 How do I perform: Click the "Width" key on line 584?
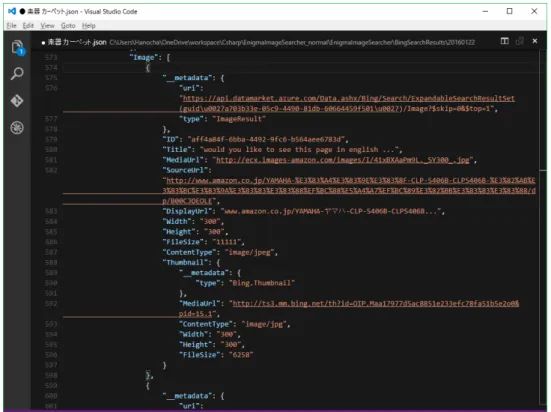(177, 221)
